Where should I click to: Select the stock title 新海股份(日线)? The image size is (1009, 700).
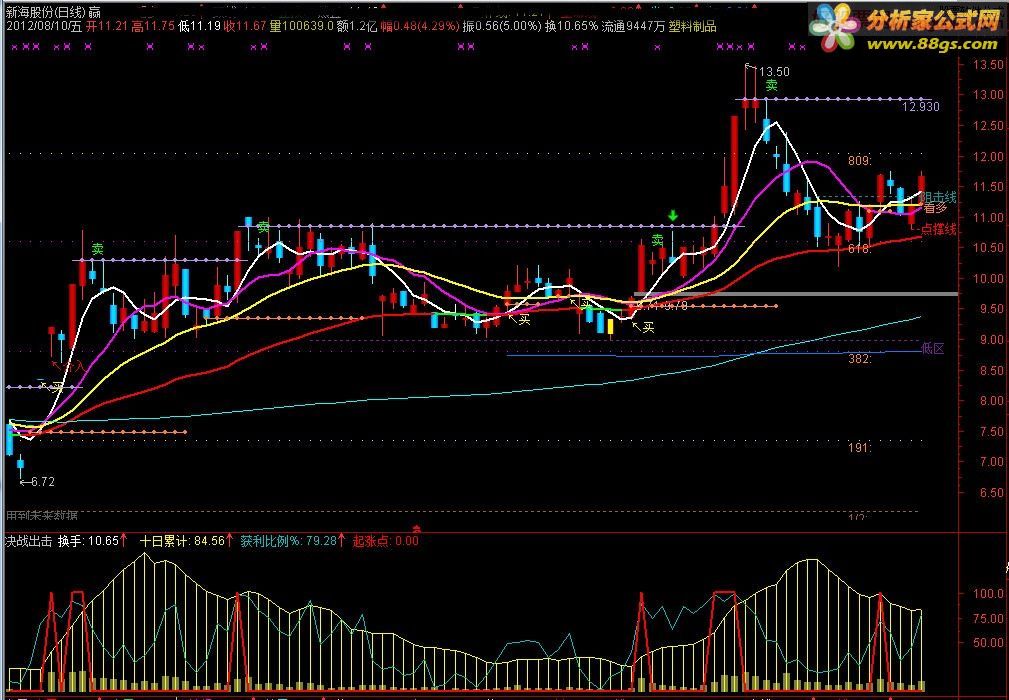[46, 12]
